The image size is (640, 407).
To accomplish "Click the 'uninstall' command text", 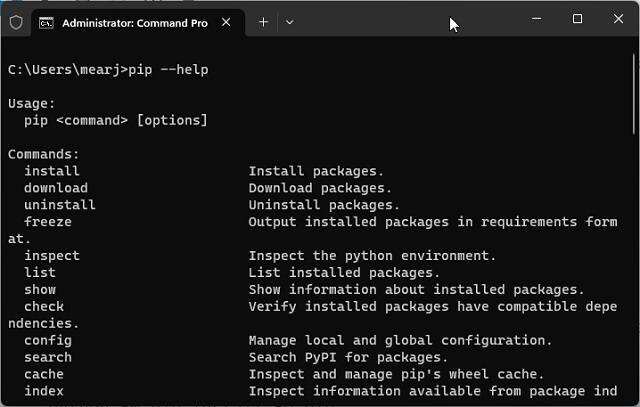I will (x=60, y=205).
